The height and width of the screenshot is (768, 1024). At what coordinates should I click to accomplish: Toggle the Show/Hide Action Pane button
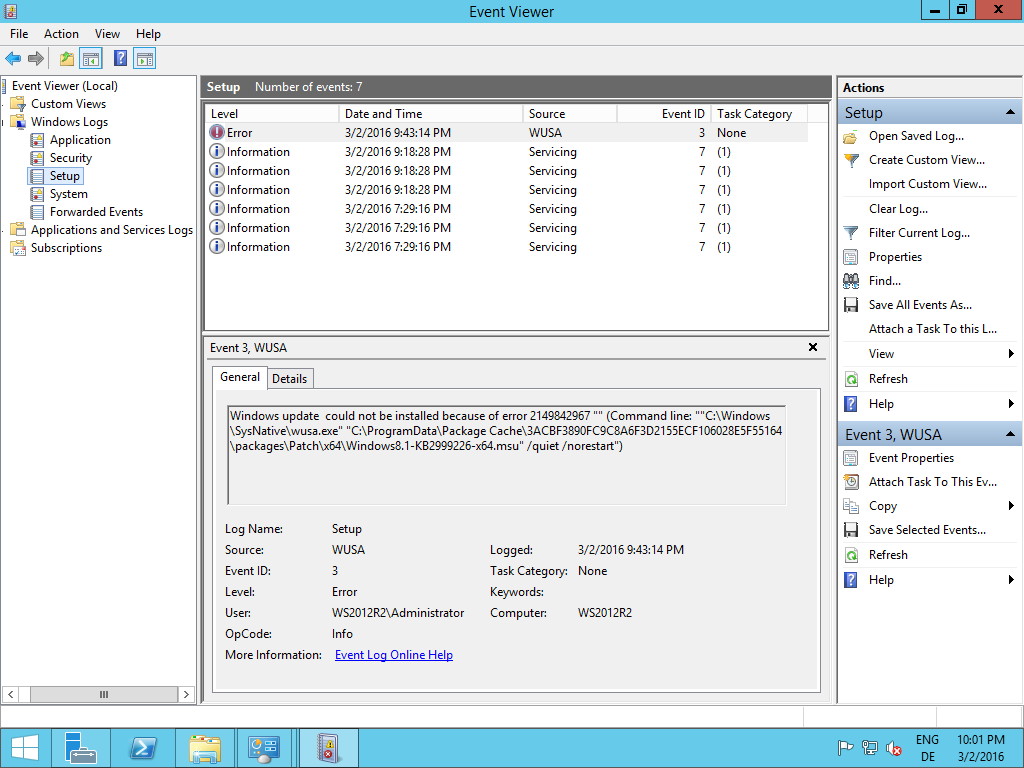145,59
